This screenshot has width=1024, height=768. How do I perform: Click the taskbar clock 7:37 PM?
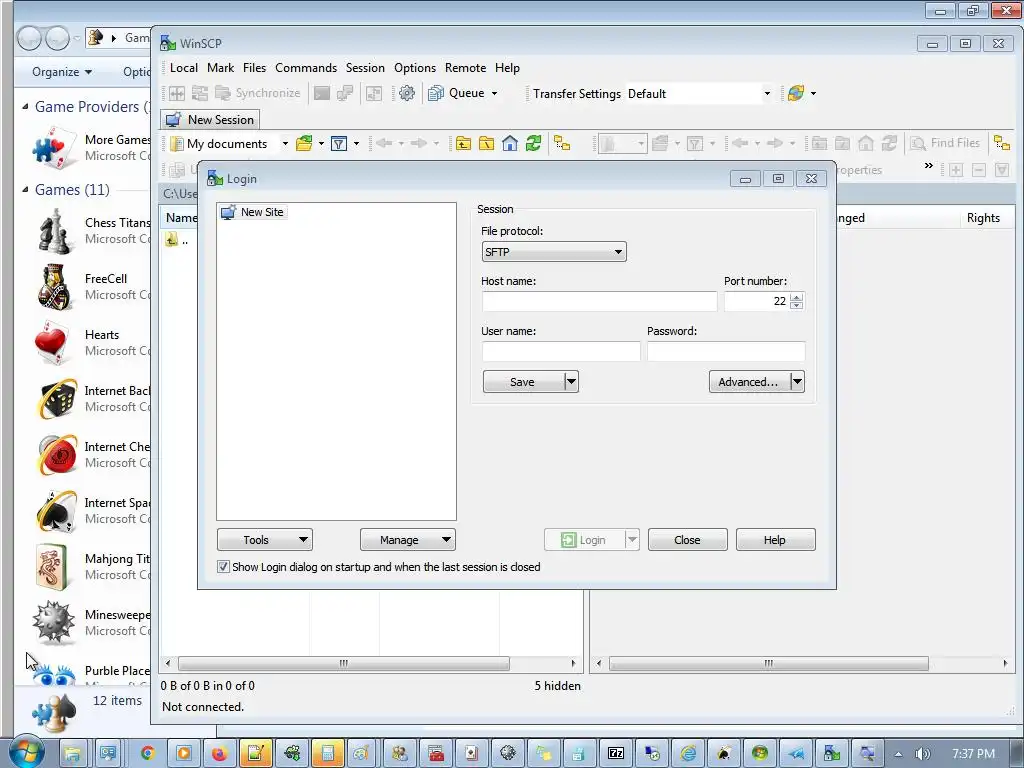click(973, 754)
